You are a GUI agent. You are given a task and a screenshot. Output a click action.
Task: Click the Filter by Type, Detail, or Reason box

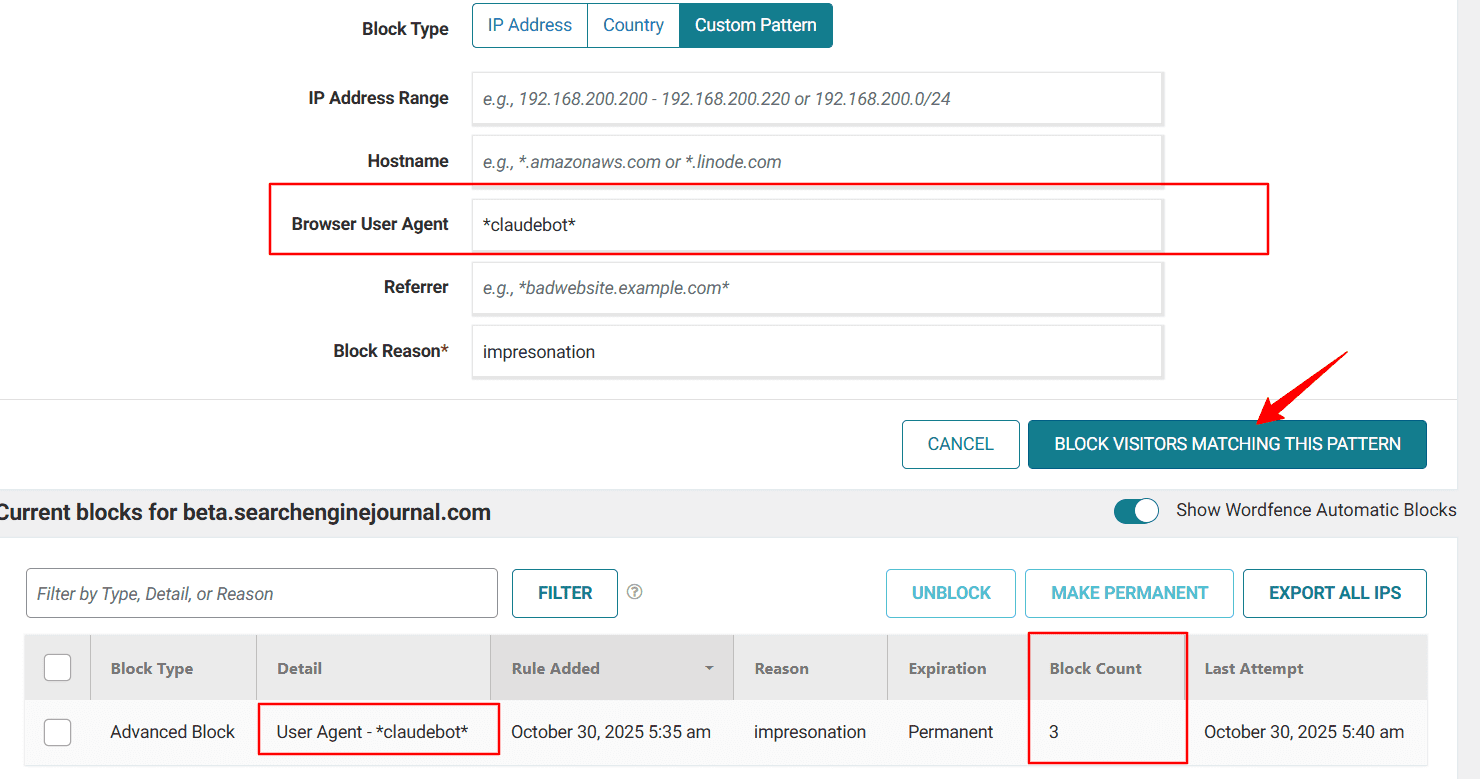[x=261, y=592]
